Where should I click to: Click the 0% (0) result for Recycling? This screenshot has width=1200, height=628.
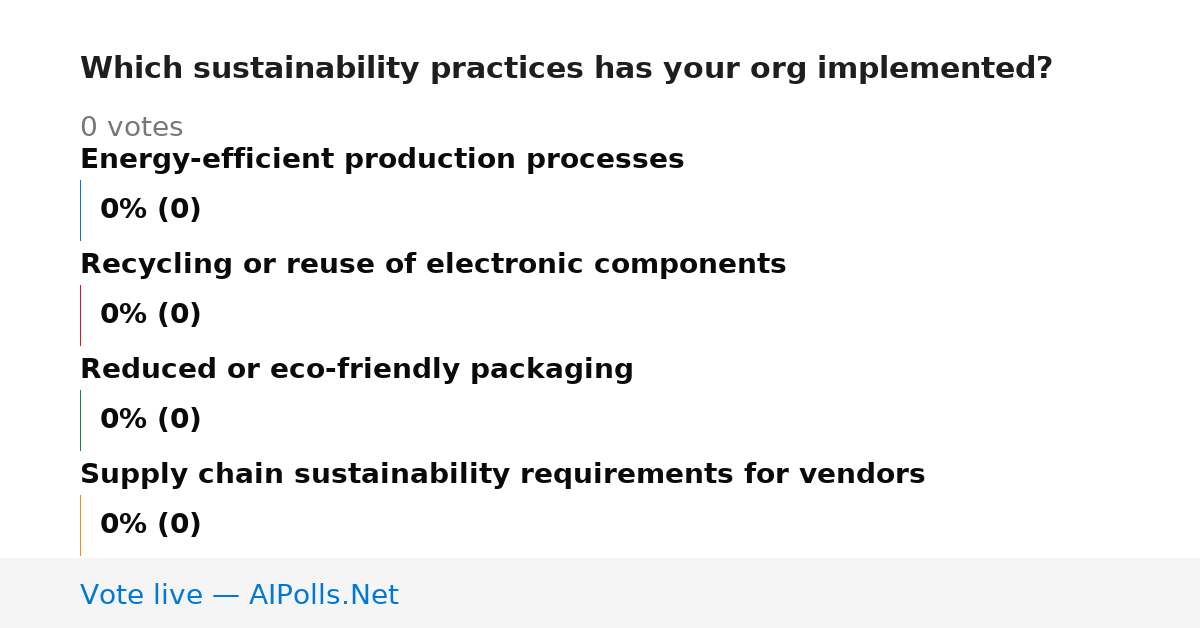coord(151,315)
